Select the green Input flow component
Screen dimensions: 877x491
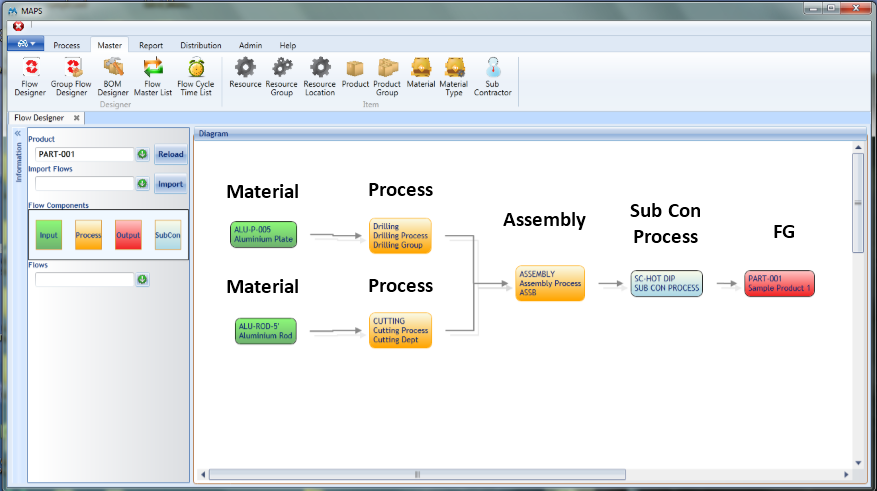(49, 235)
